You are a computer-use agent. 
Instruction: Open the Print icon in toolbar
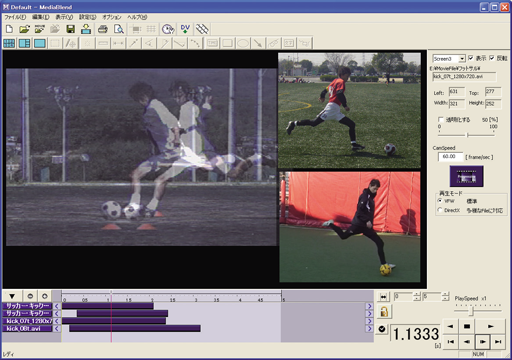[103, 29]
